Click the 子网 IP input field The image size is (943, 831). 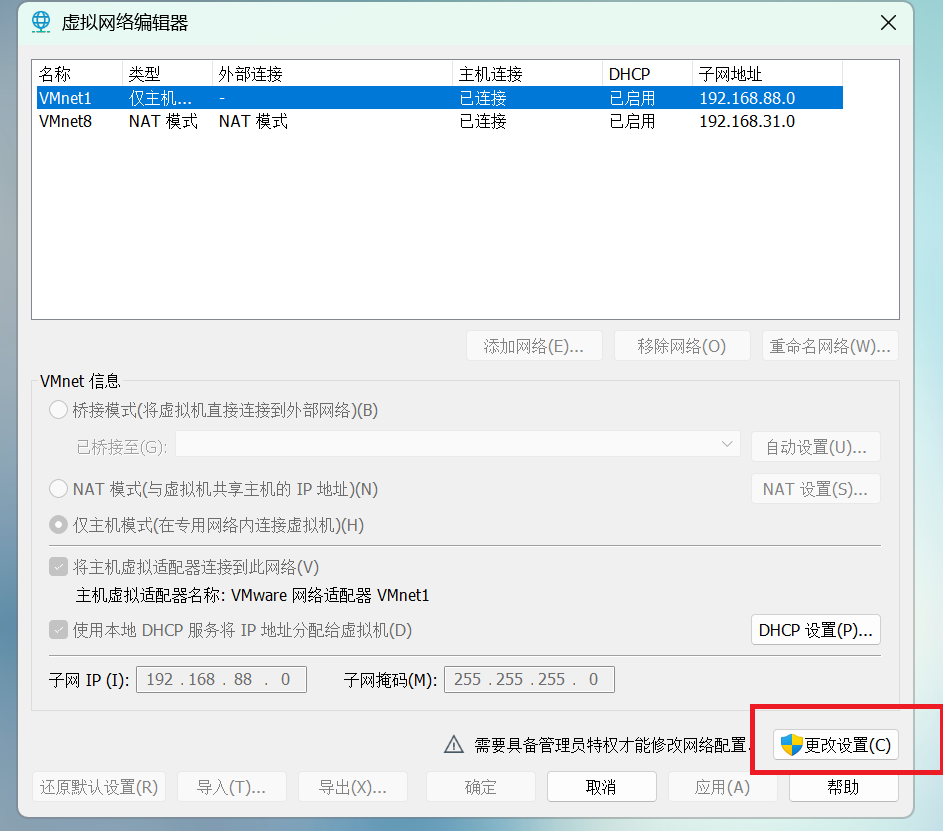220,679
